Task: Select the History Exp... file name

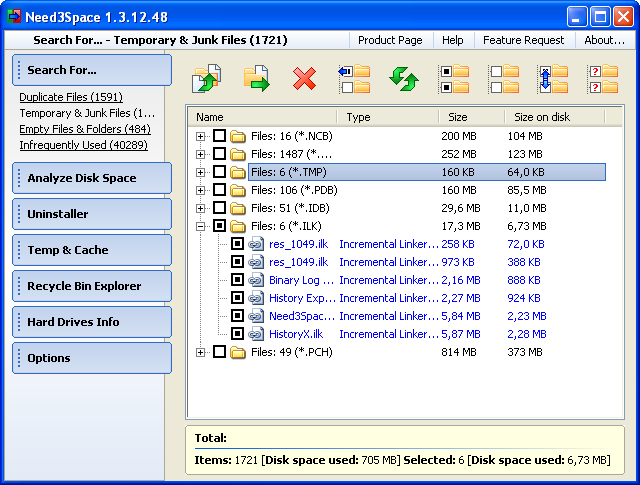Action: point(302,298)
